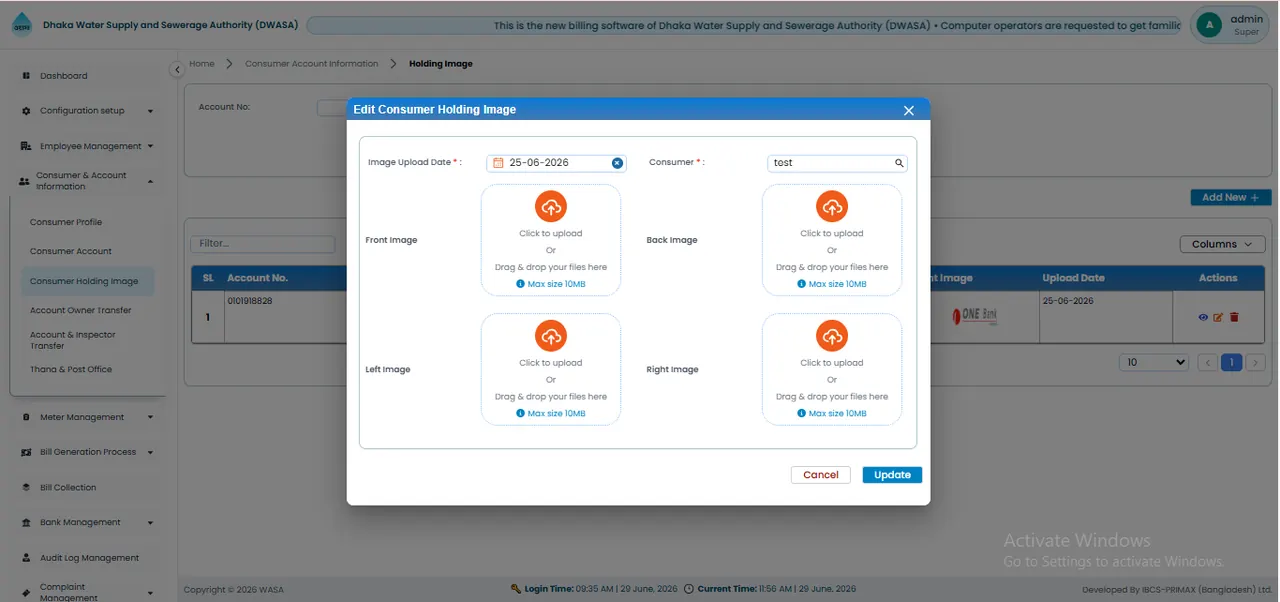1280x602 pixels.
Task: Expand the Configuration setup menu
Action: pos(87,111)
